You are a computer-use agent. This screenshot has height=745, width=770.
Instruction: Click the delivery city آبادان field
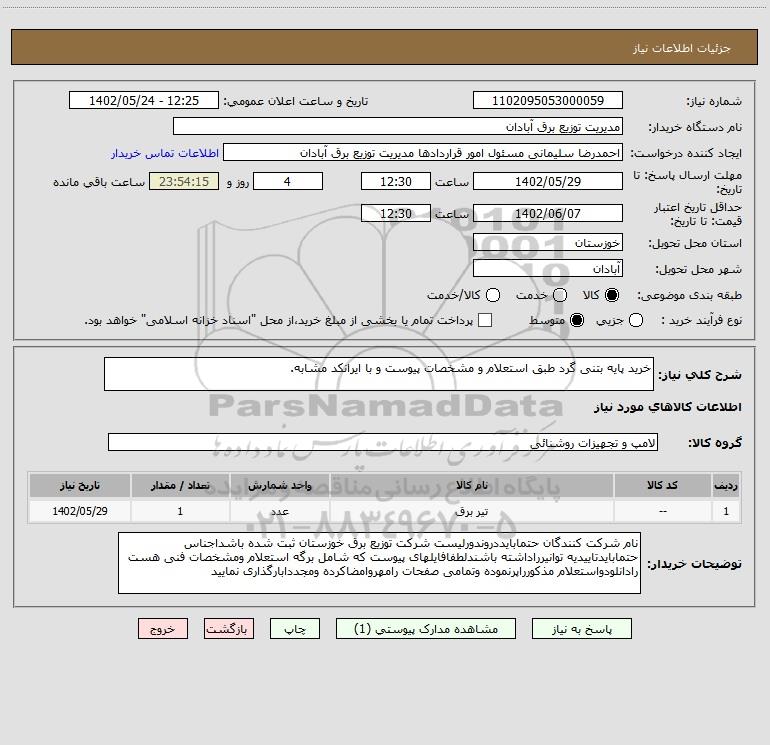(548, 268)
